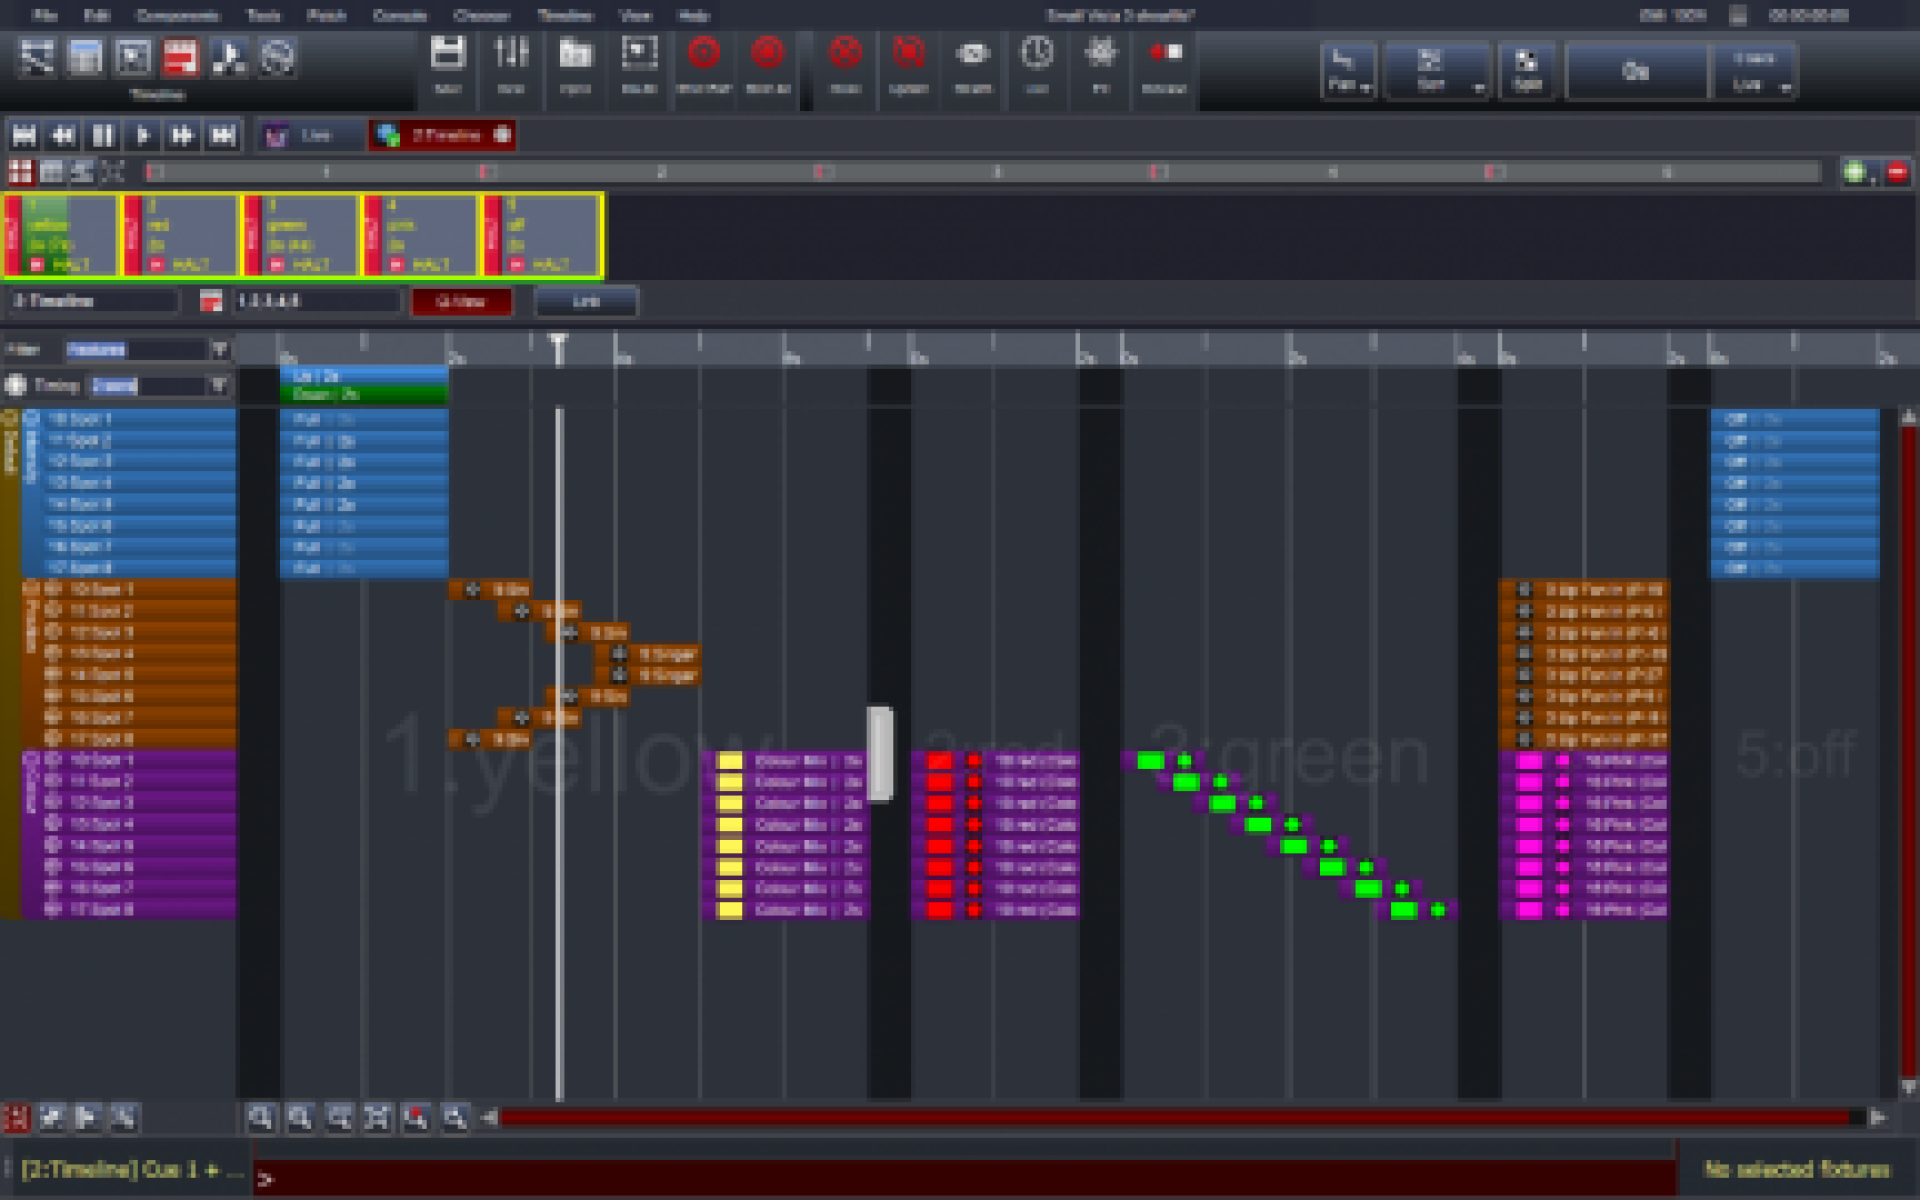Click the magenta colour swatch for Spot 1

coord(1529,761)
